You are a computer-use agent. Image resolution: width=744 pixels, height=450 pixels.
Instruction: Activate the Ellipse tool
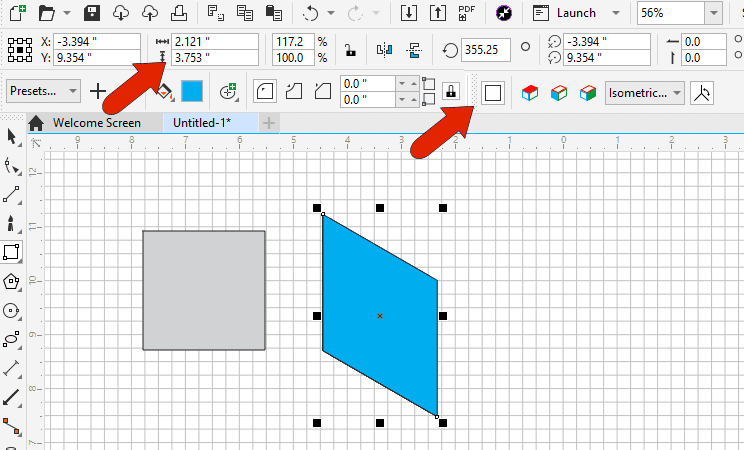coord(12,310)
